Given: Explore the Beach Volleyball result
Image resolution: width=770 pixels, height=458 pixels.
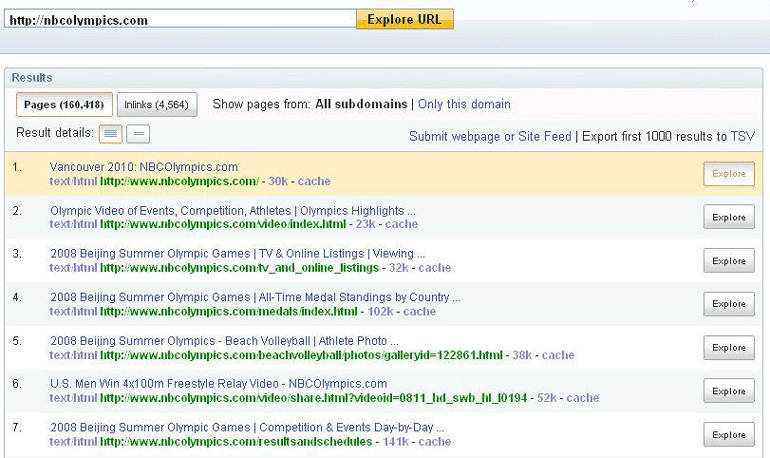Looking at the screenshot, I should [729, 348].
